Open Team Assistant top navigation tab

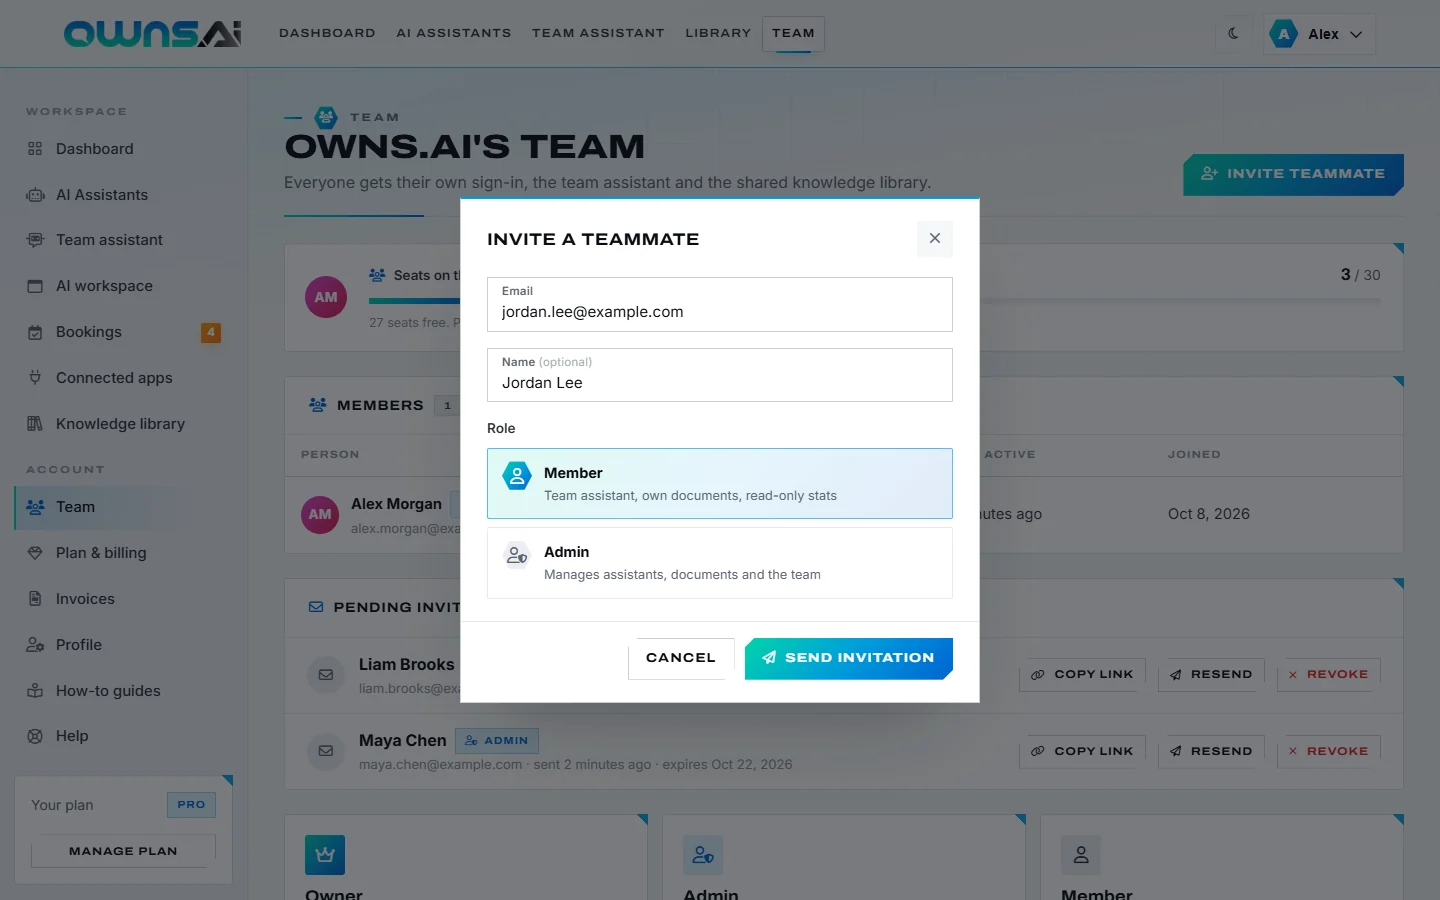coord(598,33)
